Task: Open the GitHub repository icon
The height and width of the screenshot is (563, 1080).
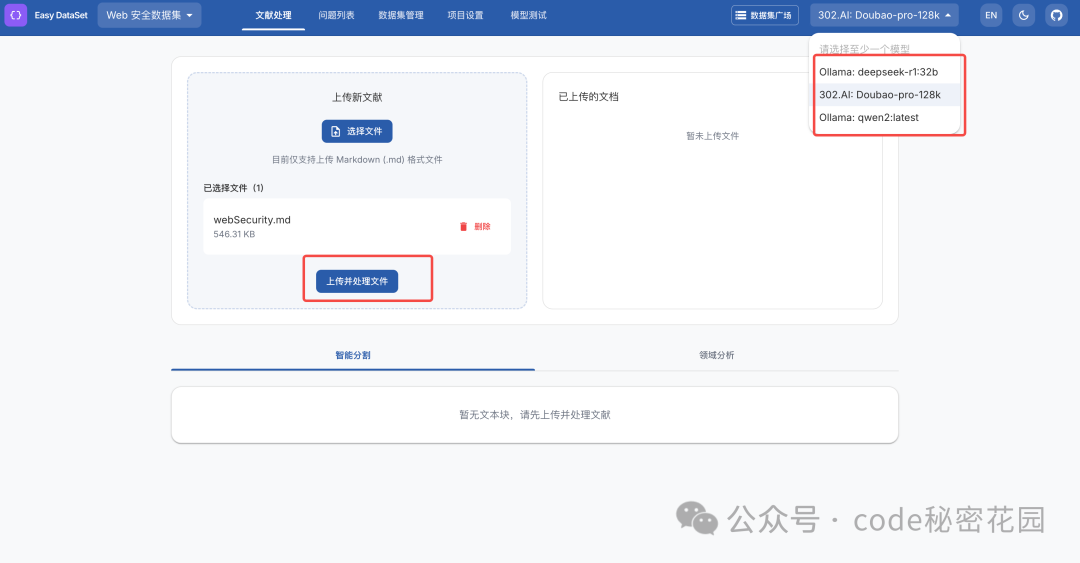Action: (x=1056, y=15)
